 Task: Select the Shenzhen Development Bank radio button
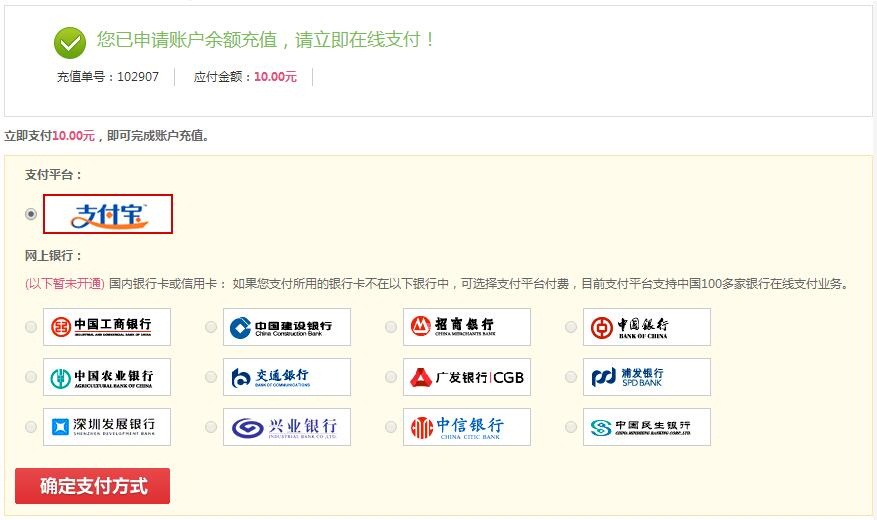click(31, 427)
